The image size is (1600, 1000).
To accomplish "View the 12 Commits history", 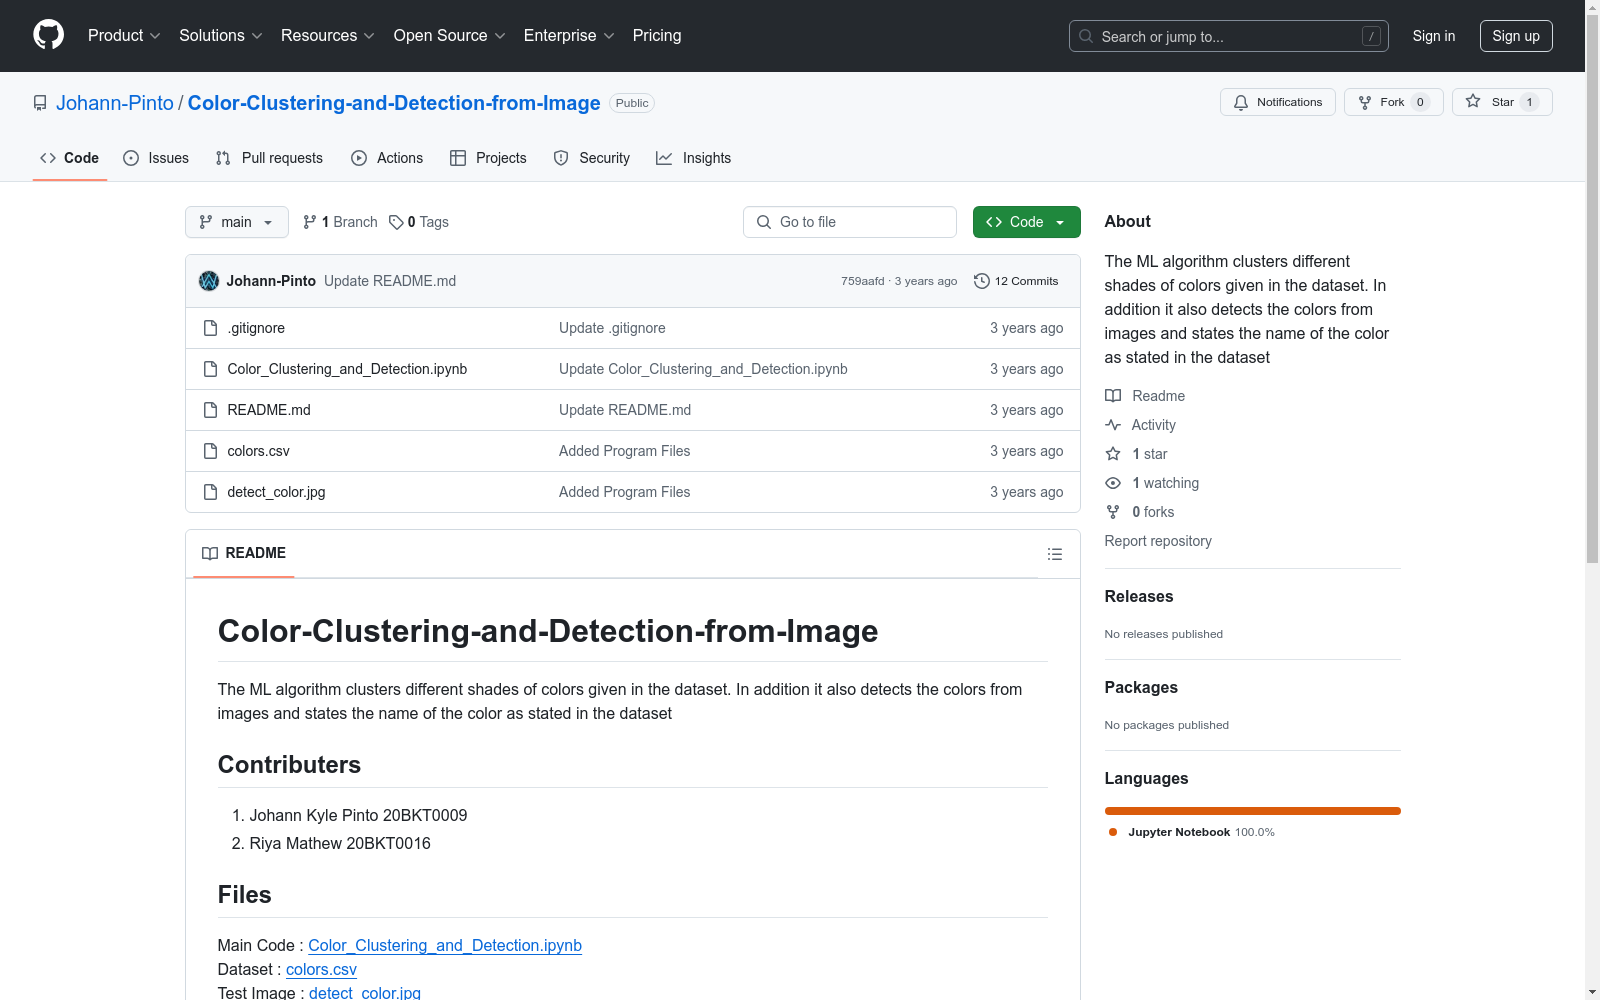I will click(x=1016, y=281).
